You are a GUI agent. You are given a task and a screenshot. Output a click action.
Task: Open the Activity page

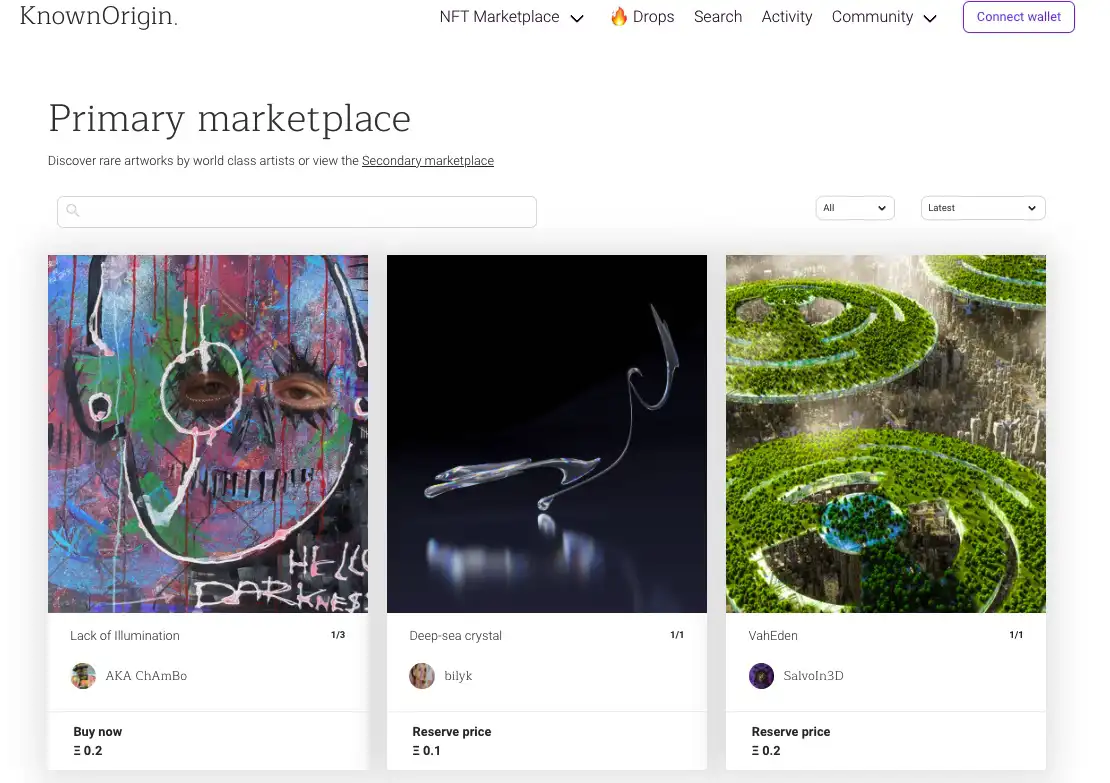tap(786, 17)
